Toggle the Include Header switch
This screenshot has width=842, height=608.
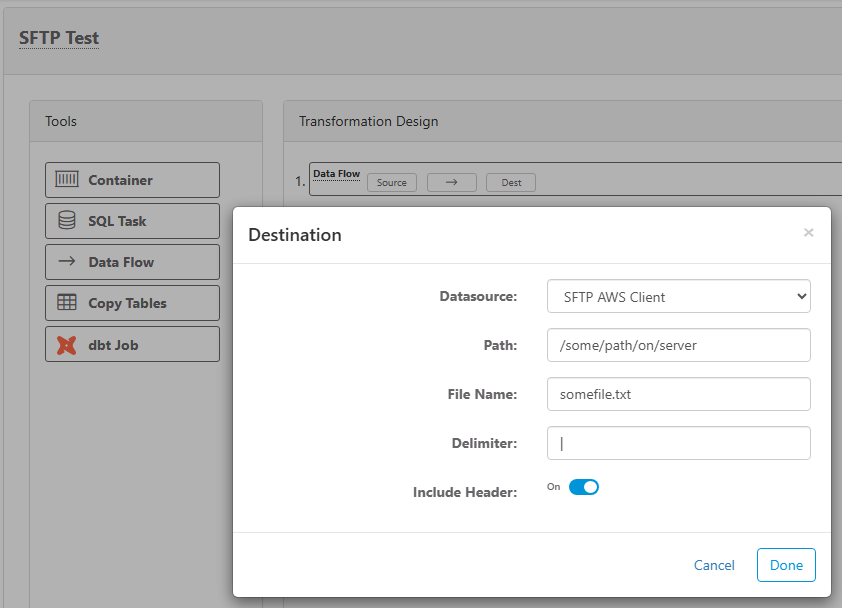coord(584,487)
